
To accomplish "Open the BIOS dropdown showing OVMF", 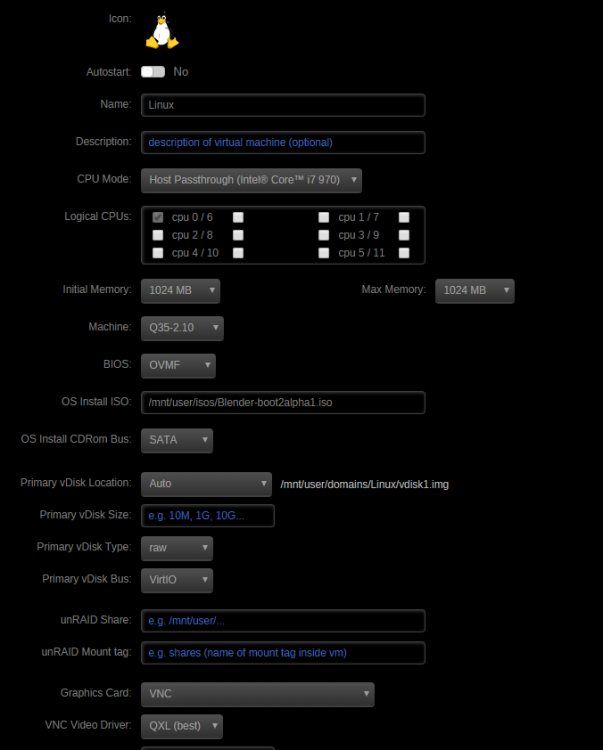I will point(178,365).
